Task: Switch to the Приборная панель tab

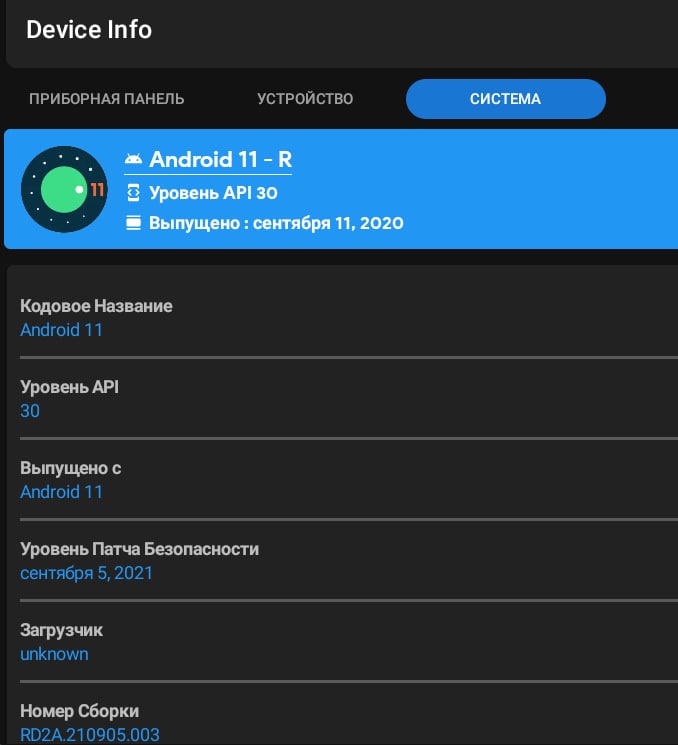Action: 107,99
